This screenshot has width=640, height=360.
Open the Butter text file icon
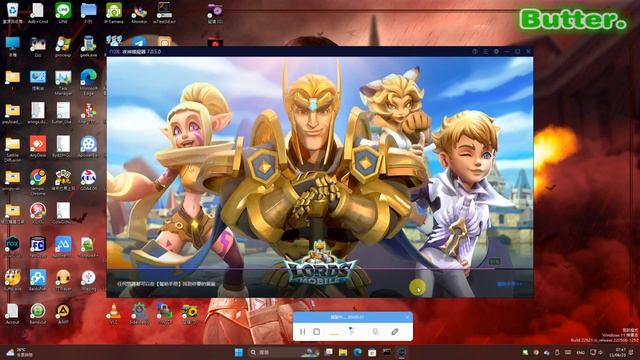[x=63, y=113]
